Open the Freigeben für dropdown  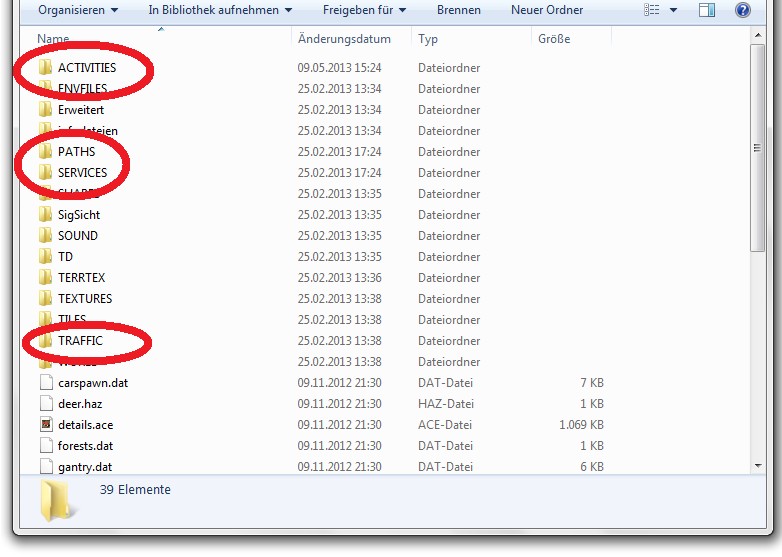click(366, 10)
